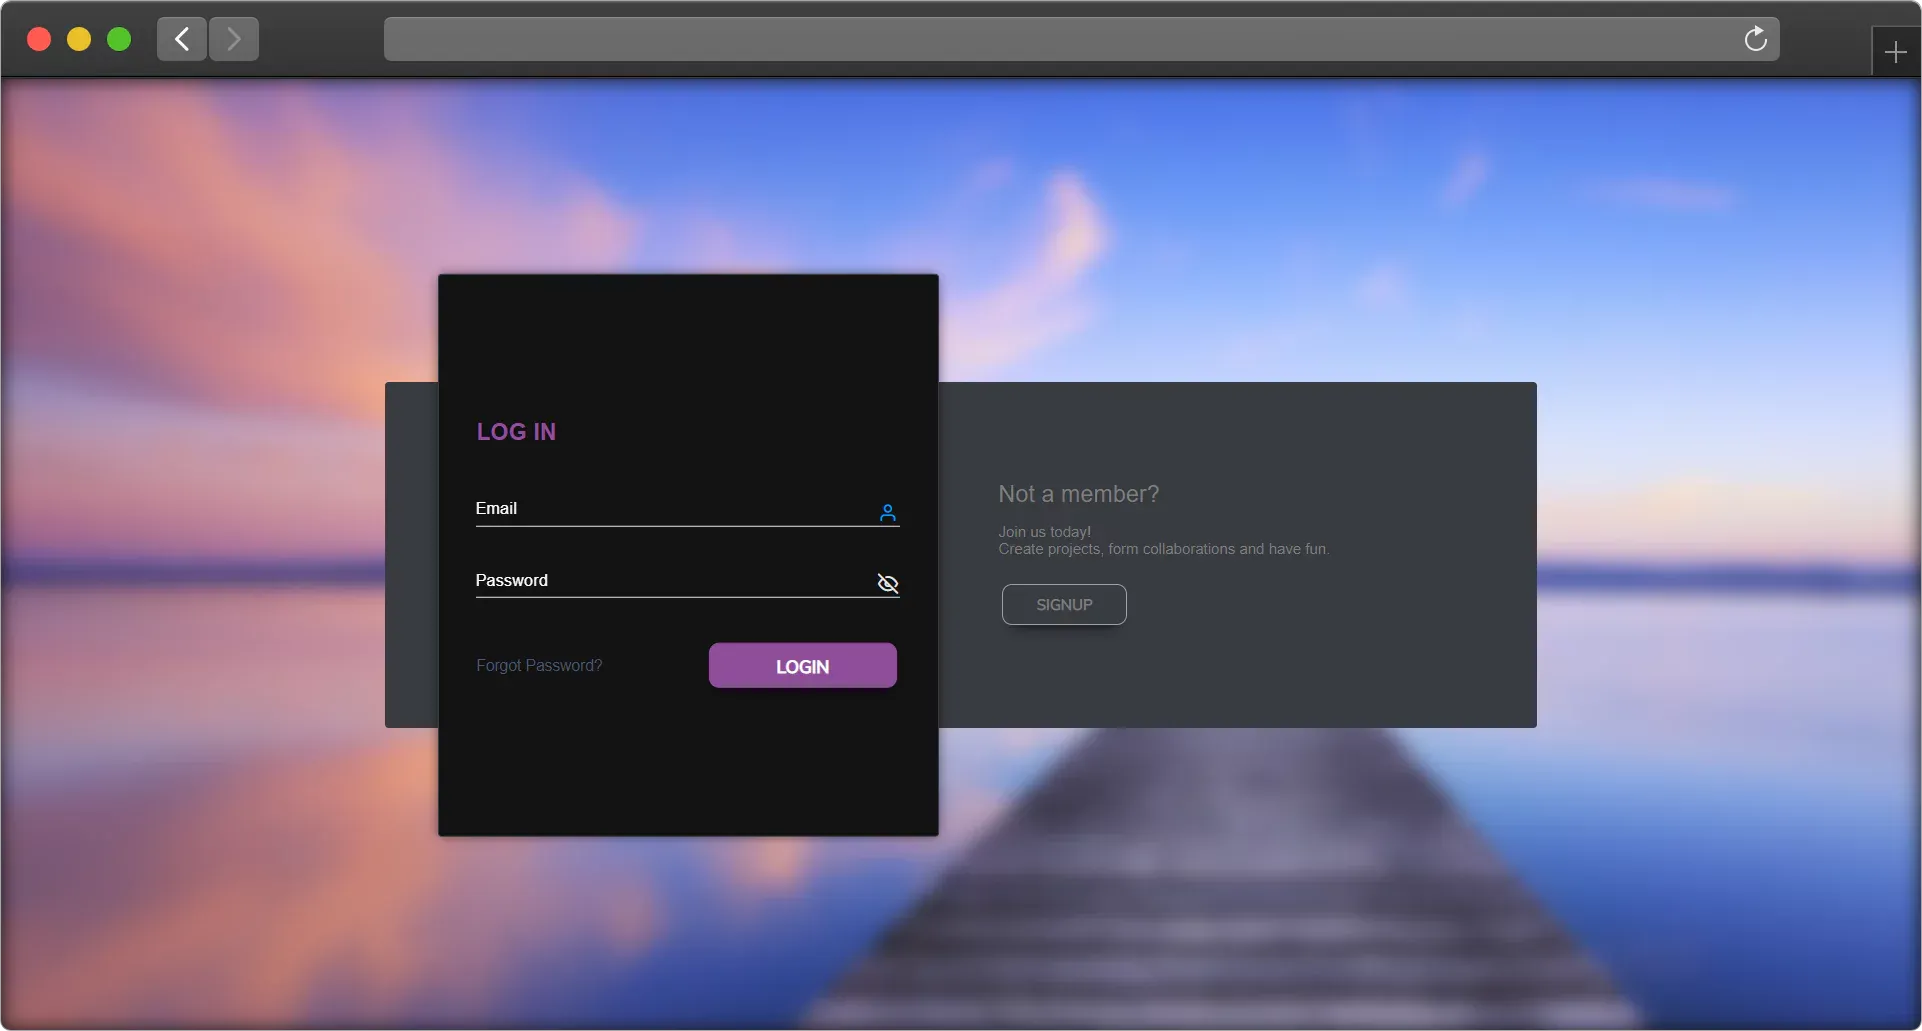The width and height of the screenshot is (1922, 1031).
Task: Click the purple LOGIN button
Action: [x=802, y=666]
